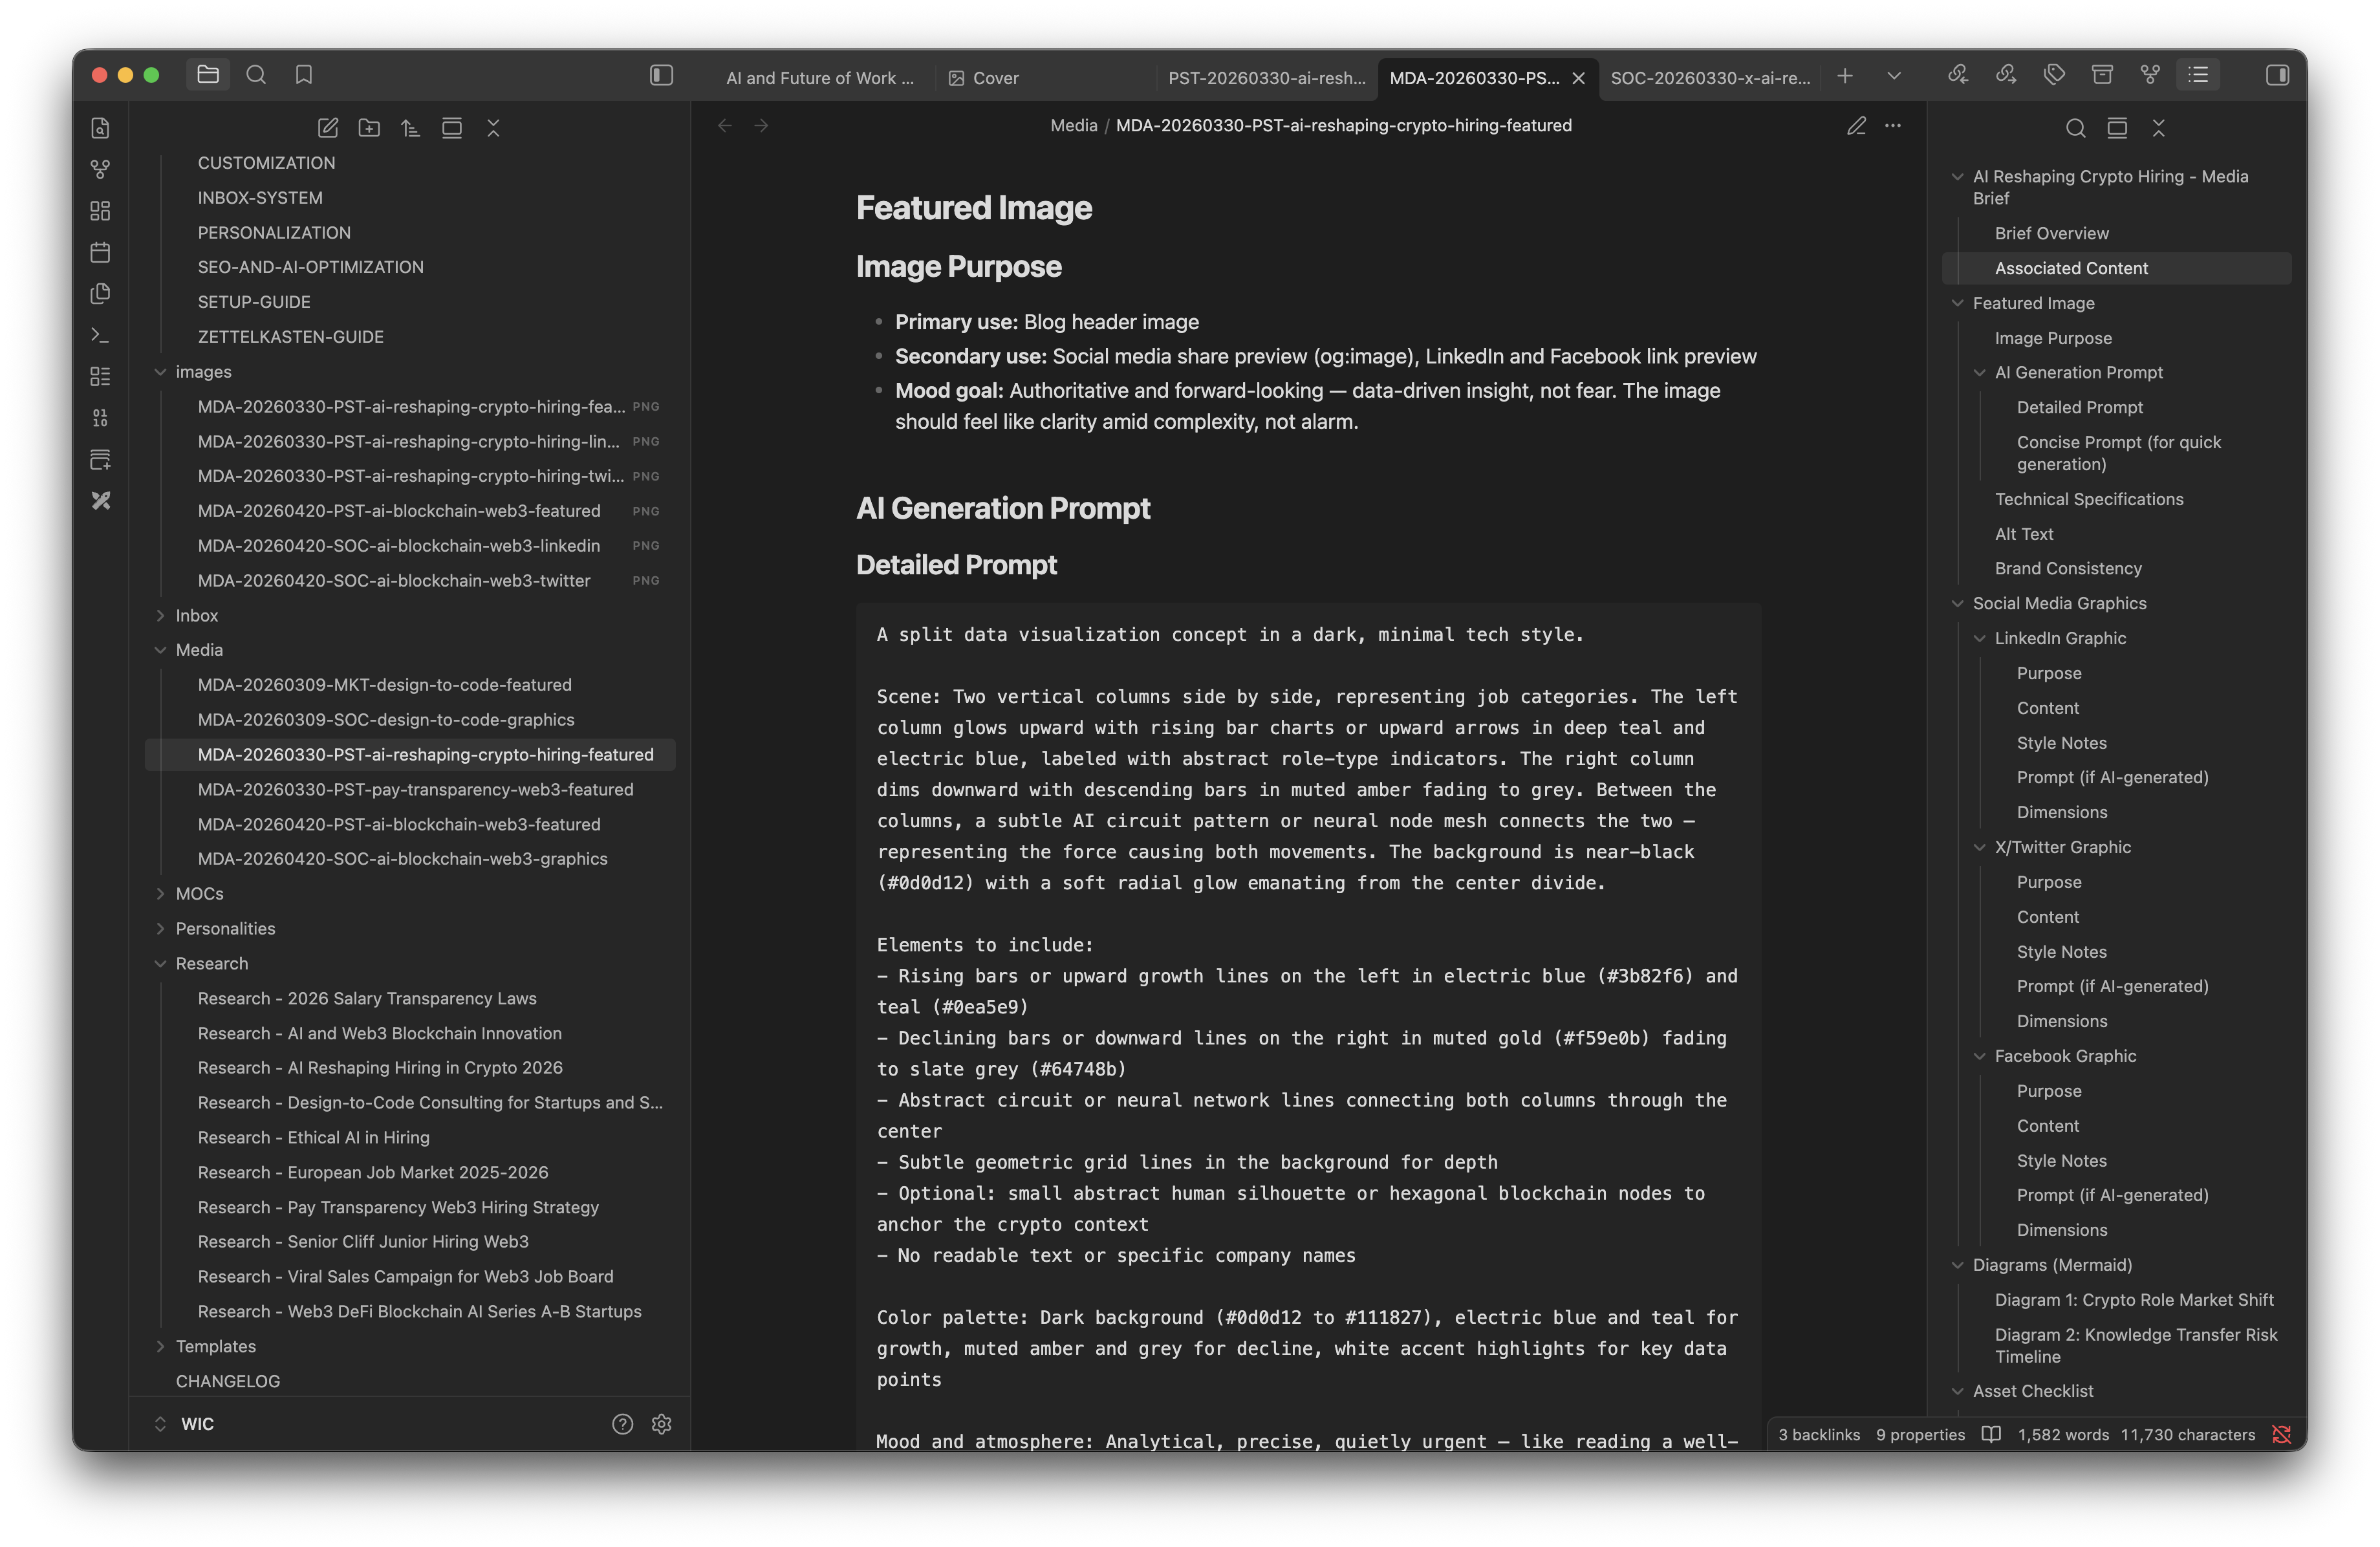This screenshot has width=2380, height=1547.
Task: Open a new tab with plus button
Action: click(1845, 76)
